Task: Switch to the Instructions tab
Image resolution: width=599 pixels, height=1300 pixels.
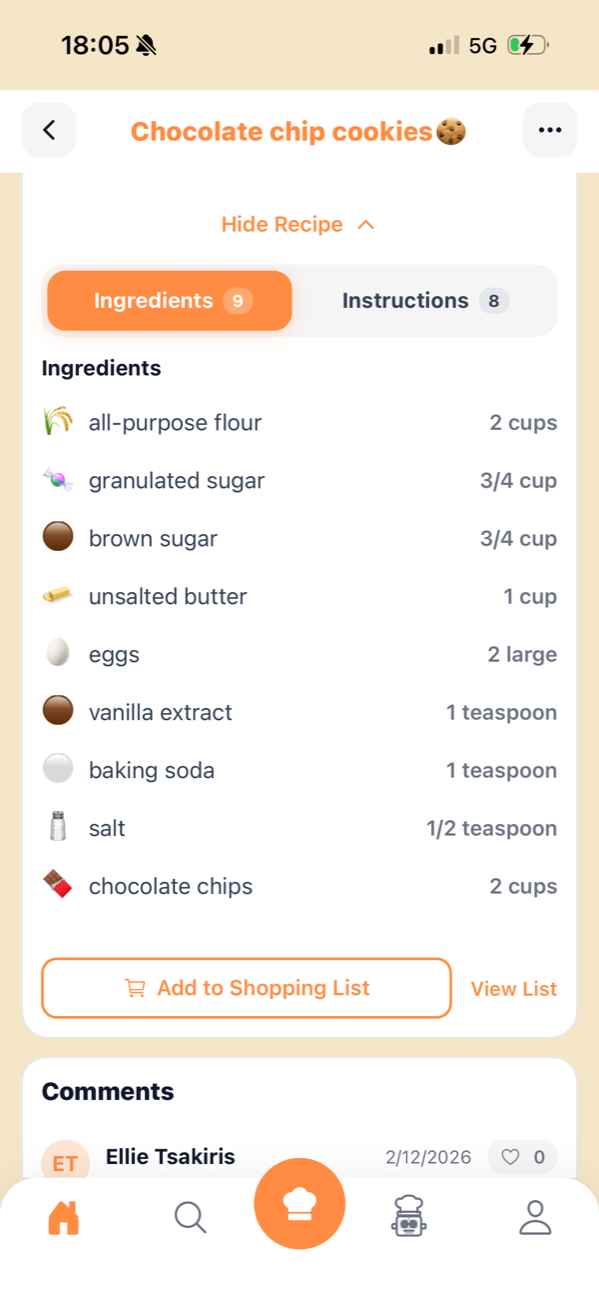Action: point(424,300)
